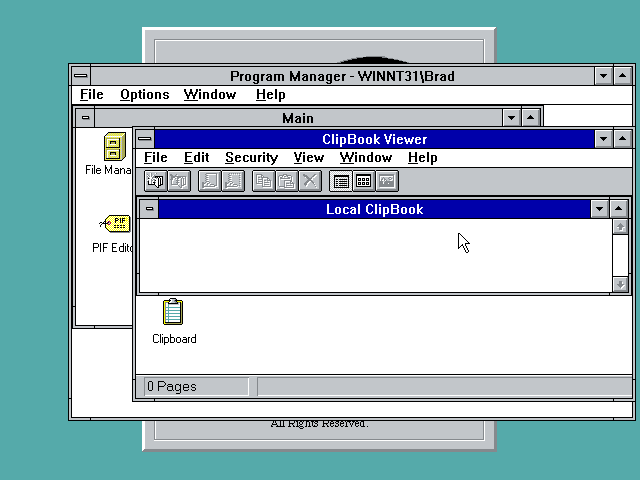Screen dimensions: 640x480
Task: Switch to Table of Contents view button
Action: (340, 181)
